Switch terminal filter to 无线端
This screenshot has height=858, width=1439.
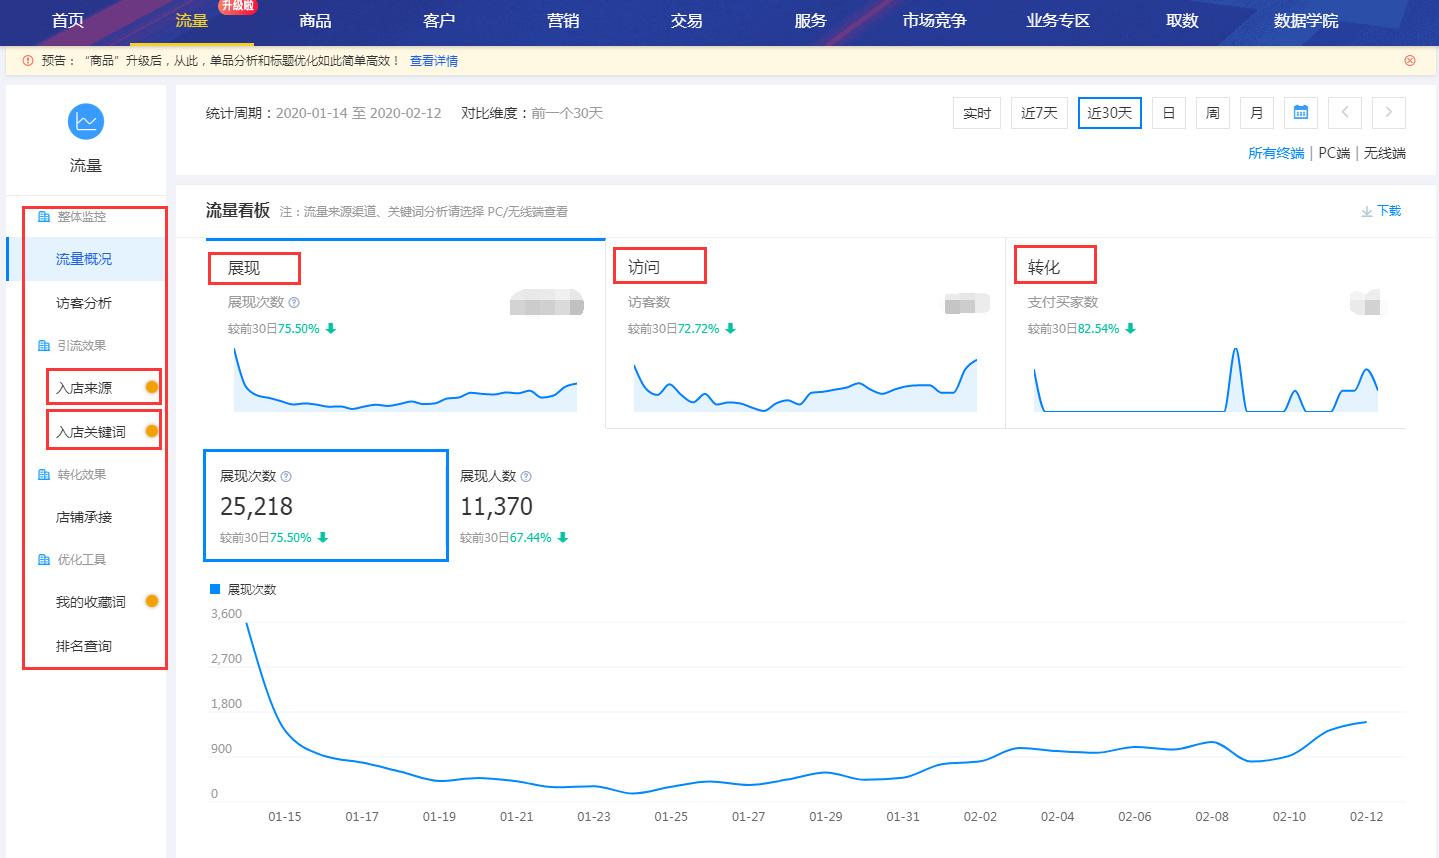click(x=1385, y=153)
